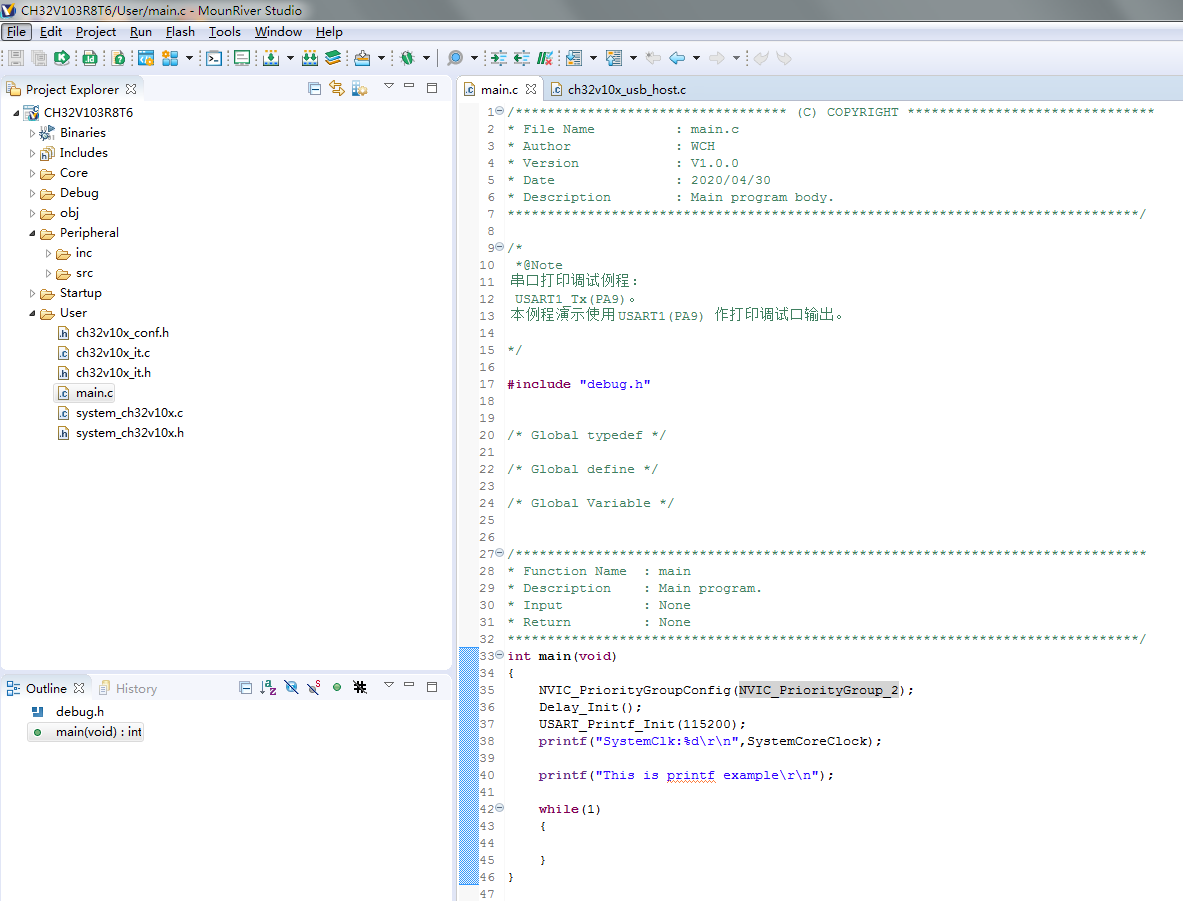This screenshot has width=1183, height=901.
Task: Click the Collapse All icon in Outline panel
Action: 246,688
